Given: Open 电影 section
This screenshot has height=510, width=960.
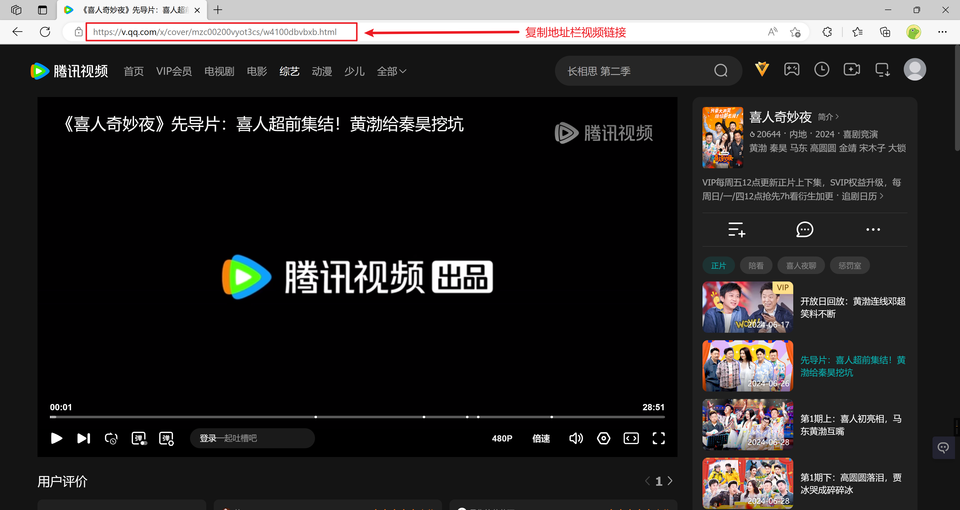Looking at the screenshot, I should [257, 71].
